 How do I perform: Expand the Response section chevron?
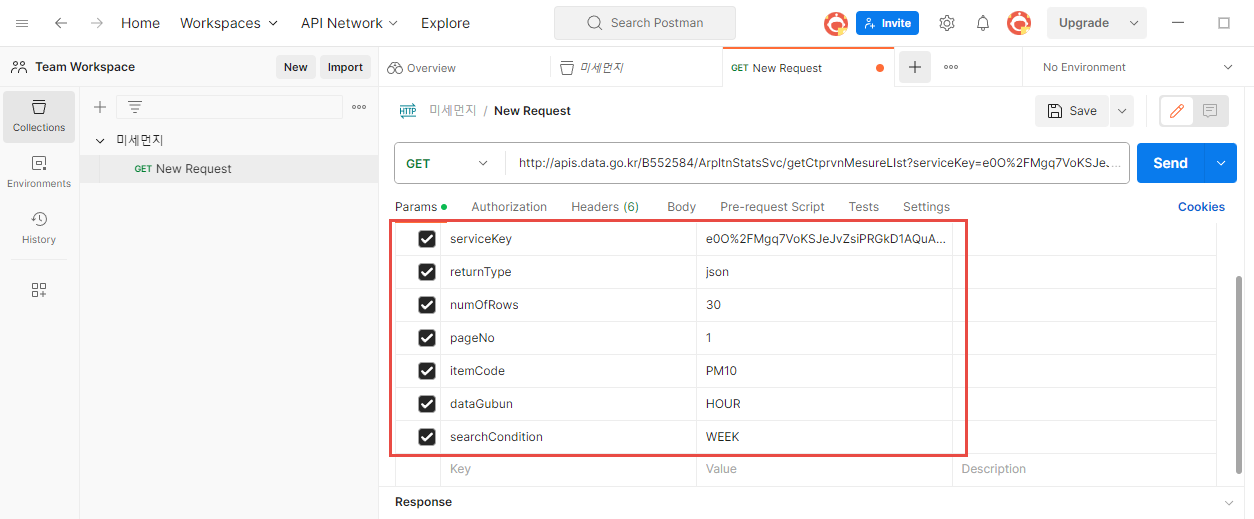(x=1229, y=502)
